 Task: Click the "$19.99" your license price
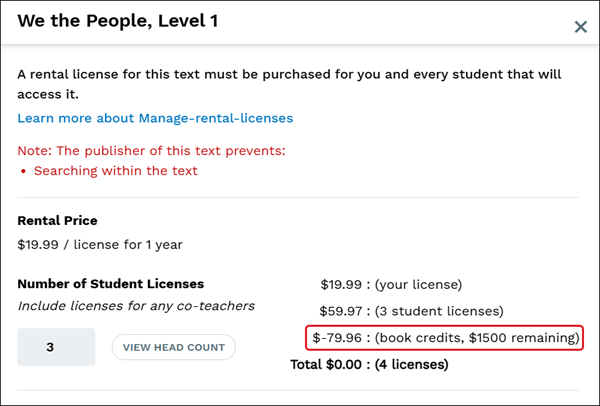[341, 285]
